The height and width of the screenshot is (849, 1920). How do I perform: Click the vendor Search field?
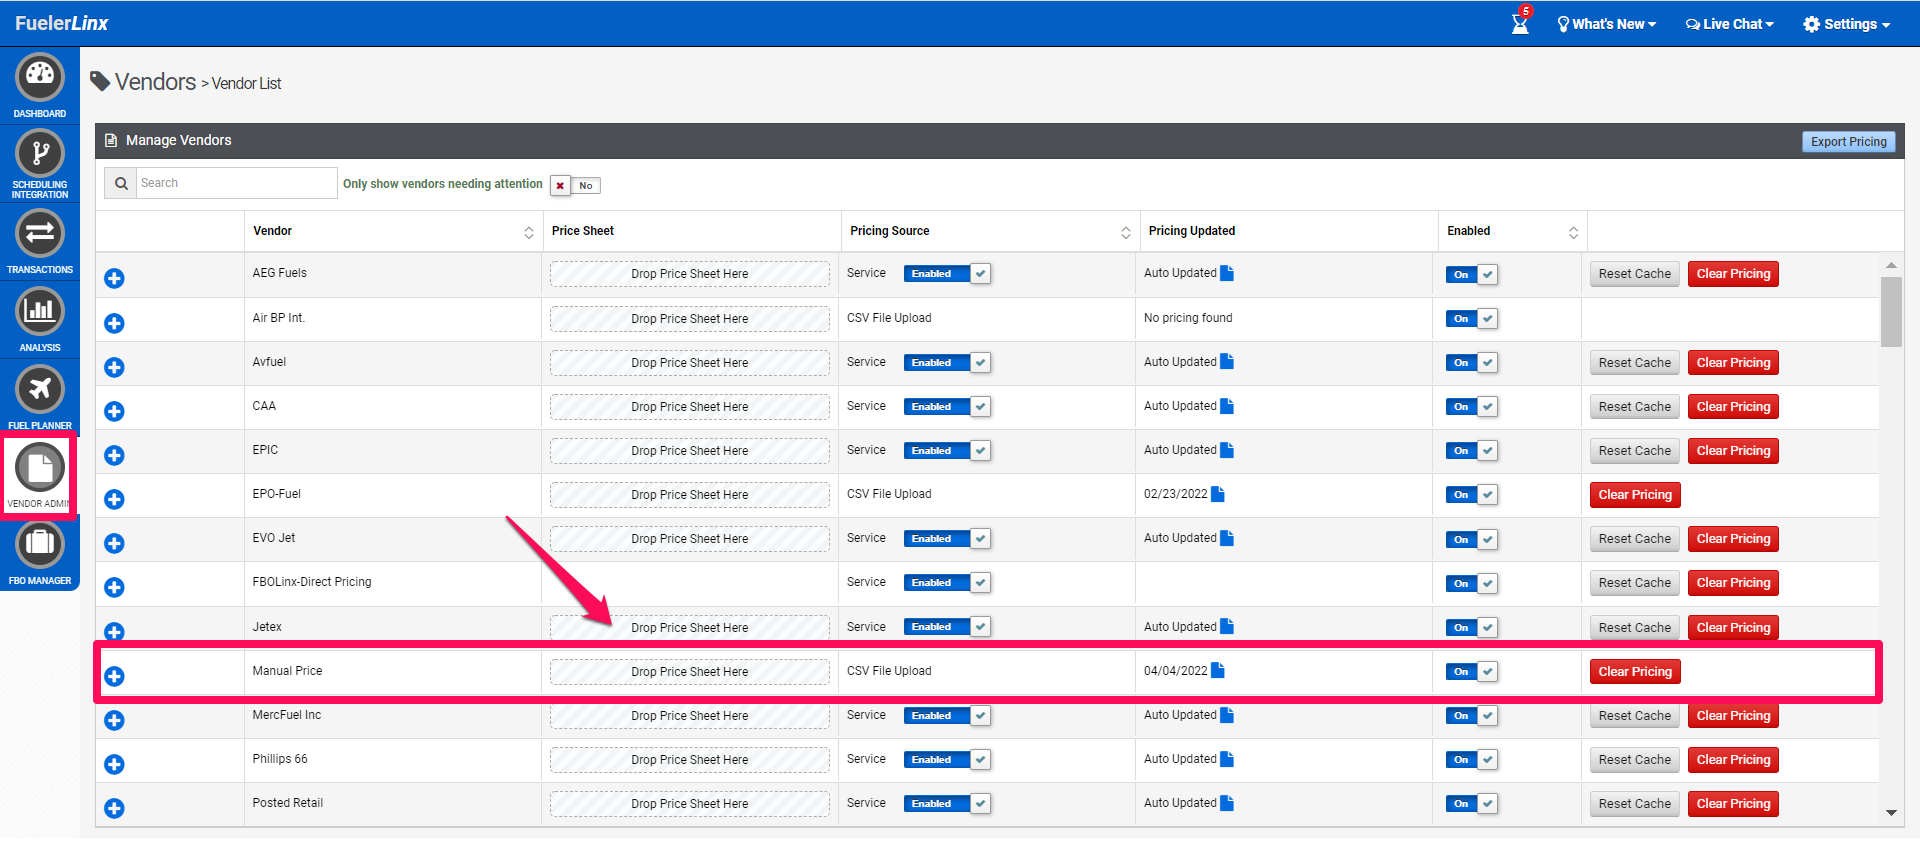236,183
